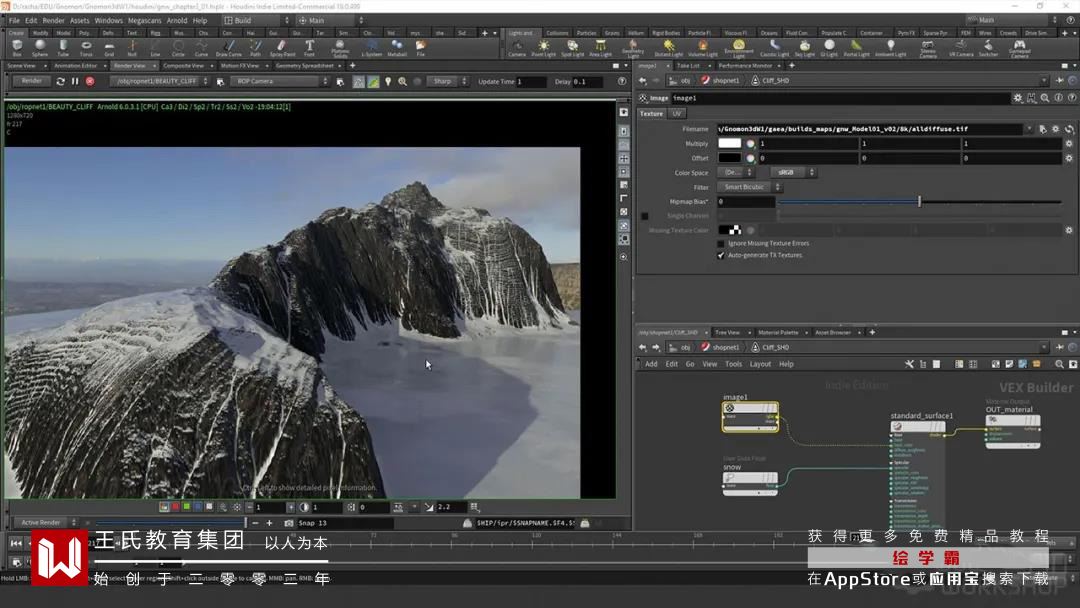
Task: Click the Torus shelf tool
Action: (86, 47)
